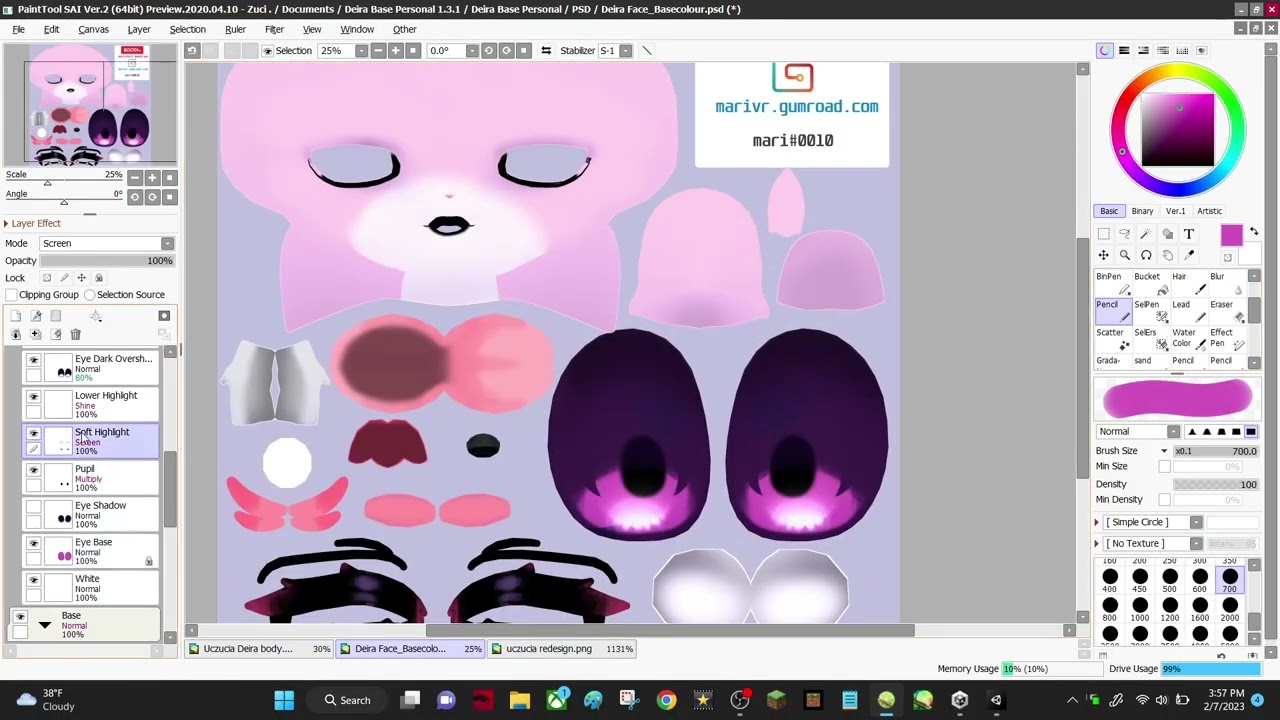Click the undo arrow in toolbar
This screenshot has width=1280, height=720.
coord(192,50)
